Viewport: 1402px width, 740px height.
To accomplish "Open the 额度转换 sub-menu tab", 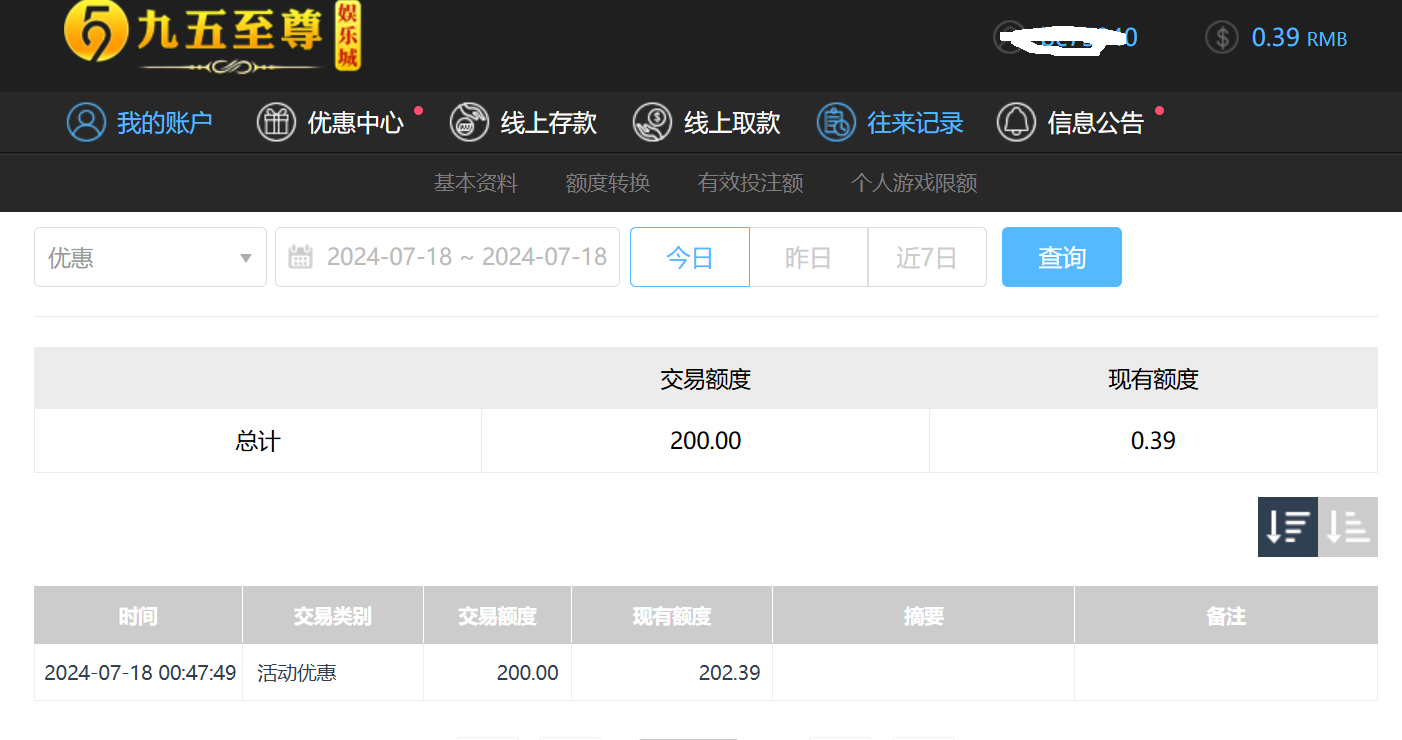I will click(608, 183).
